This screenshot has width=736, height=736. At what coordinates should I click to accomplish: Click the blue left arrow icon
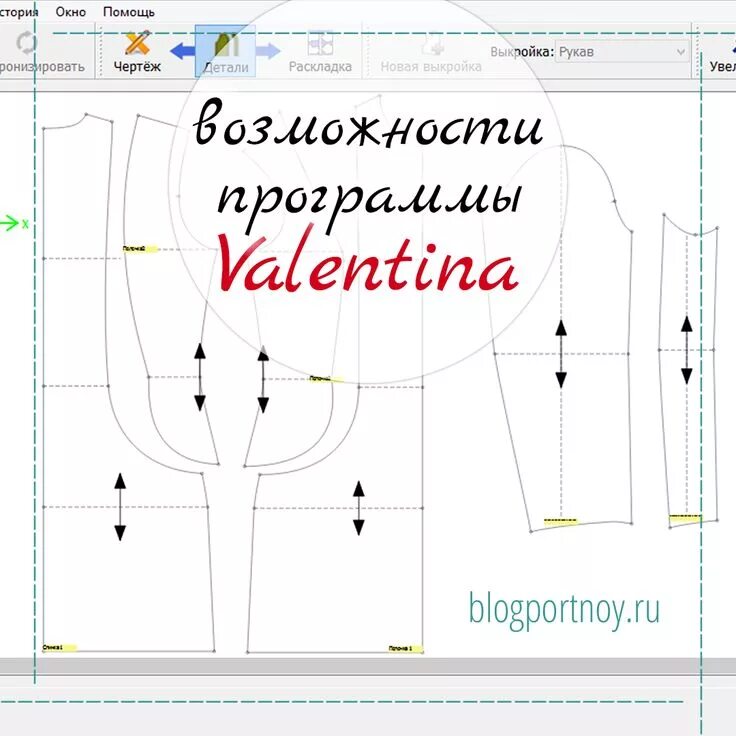pyautogui.click(x=182, y=51)
